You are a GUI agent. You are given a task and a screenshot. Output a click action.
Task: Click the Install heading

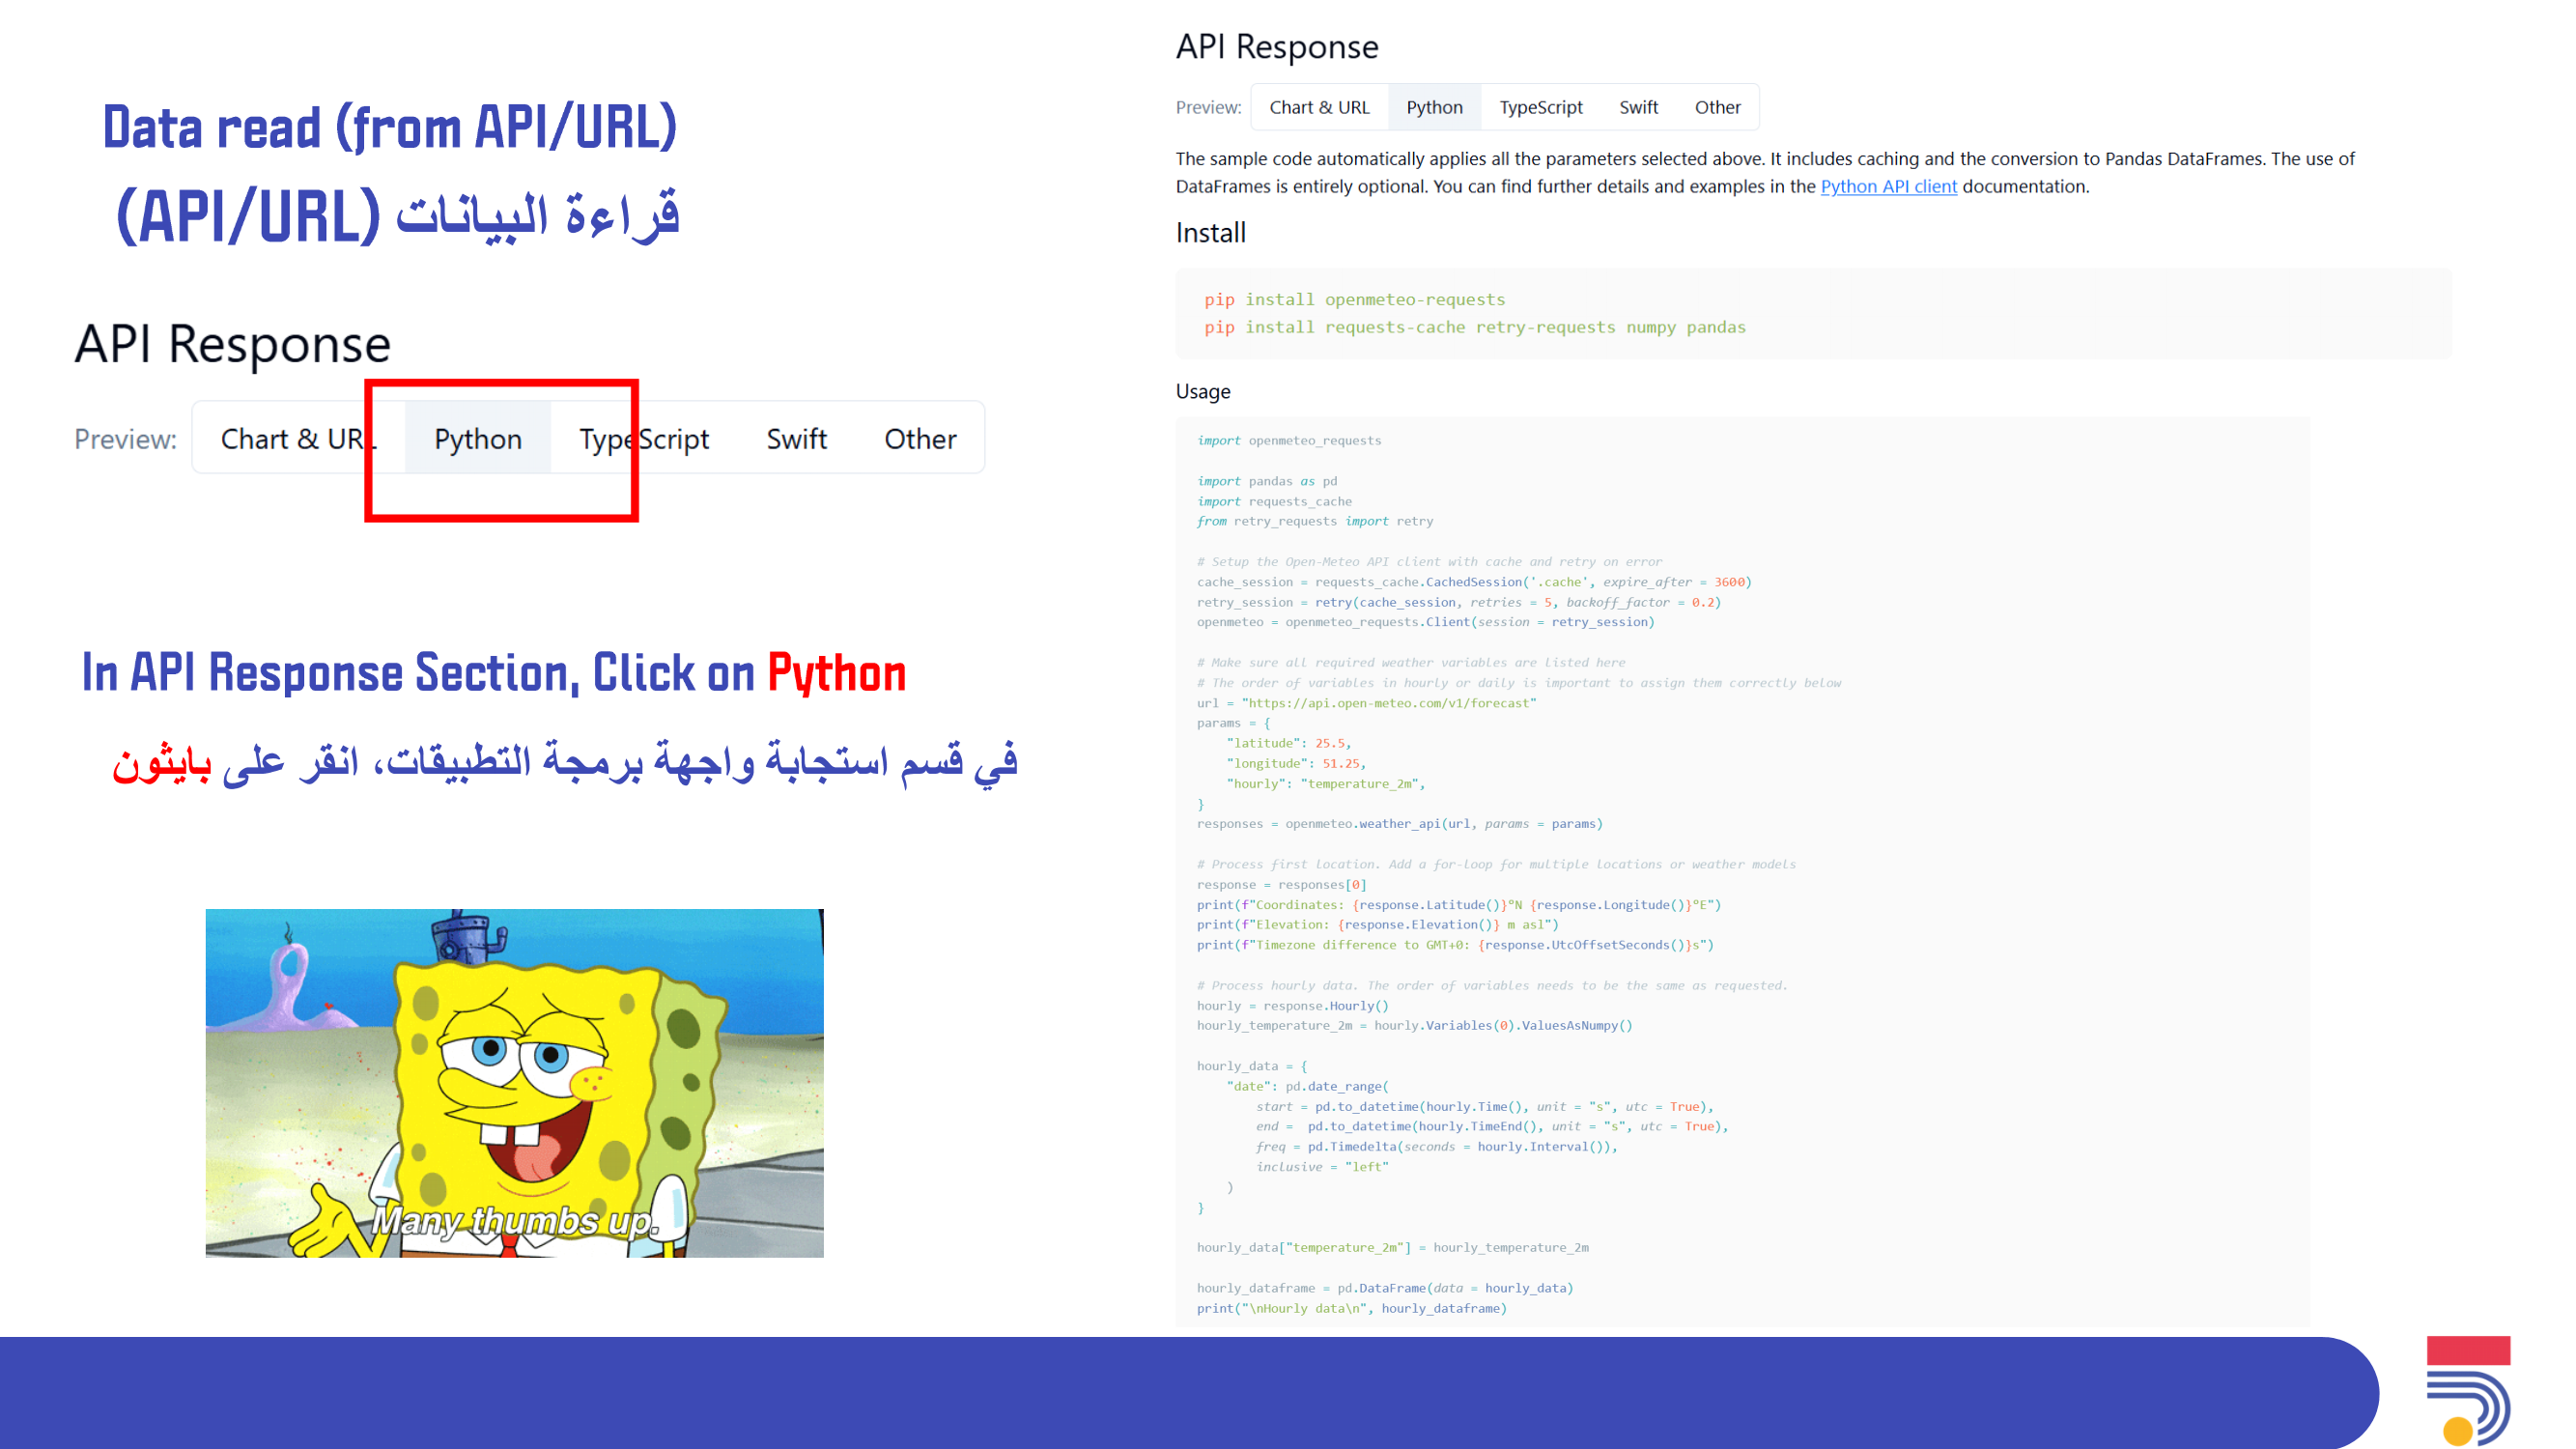pos(1210,233)
